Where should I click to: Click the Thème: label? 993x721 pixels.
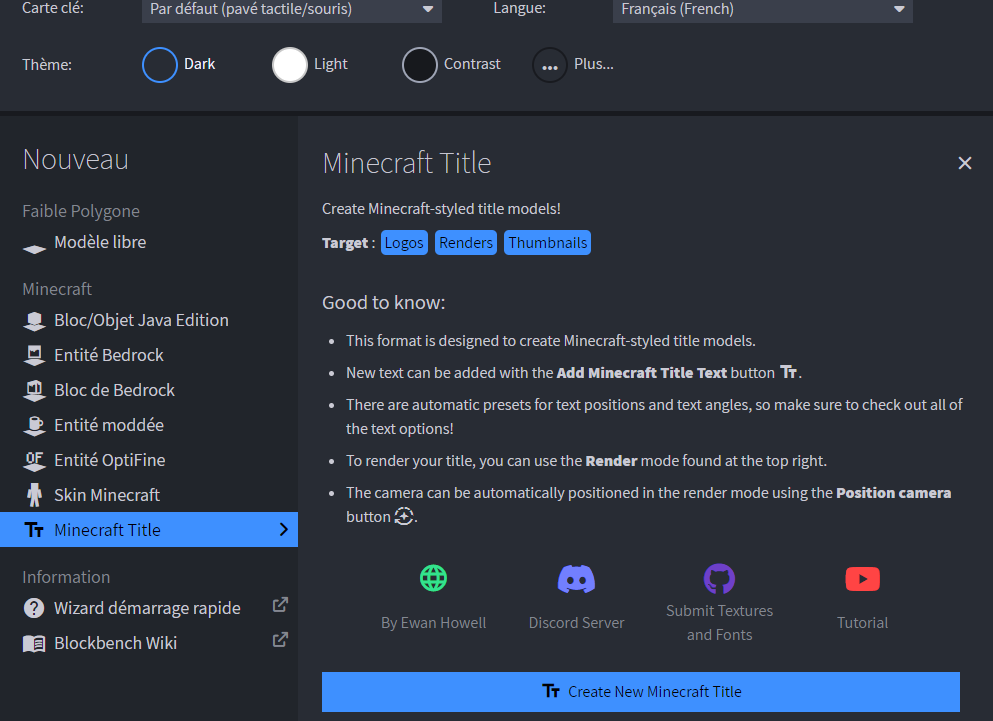coord(47,65)
